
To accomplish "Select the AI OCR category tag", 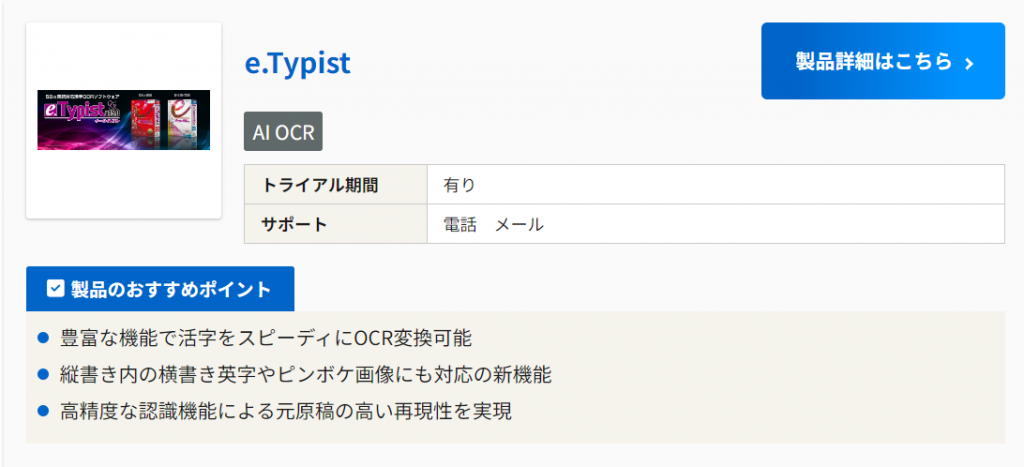I will [x=283, y=131].
